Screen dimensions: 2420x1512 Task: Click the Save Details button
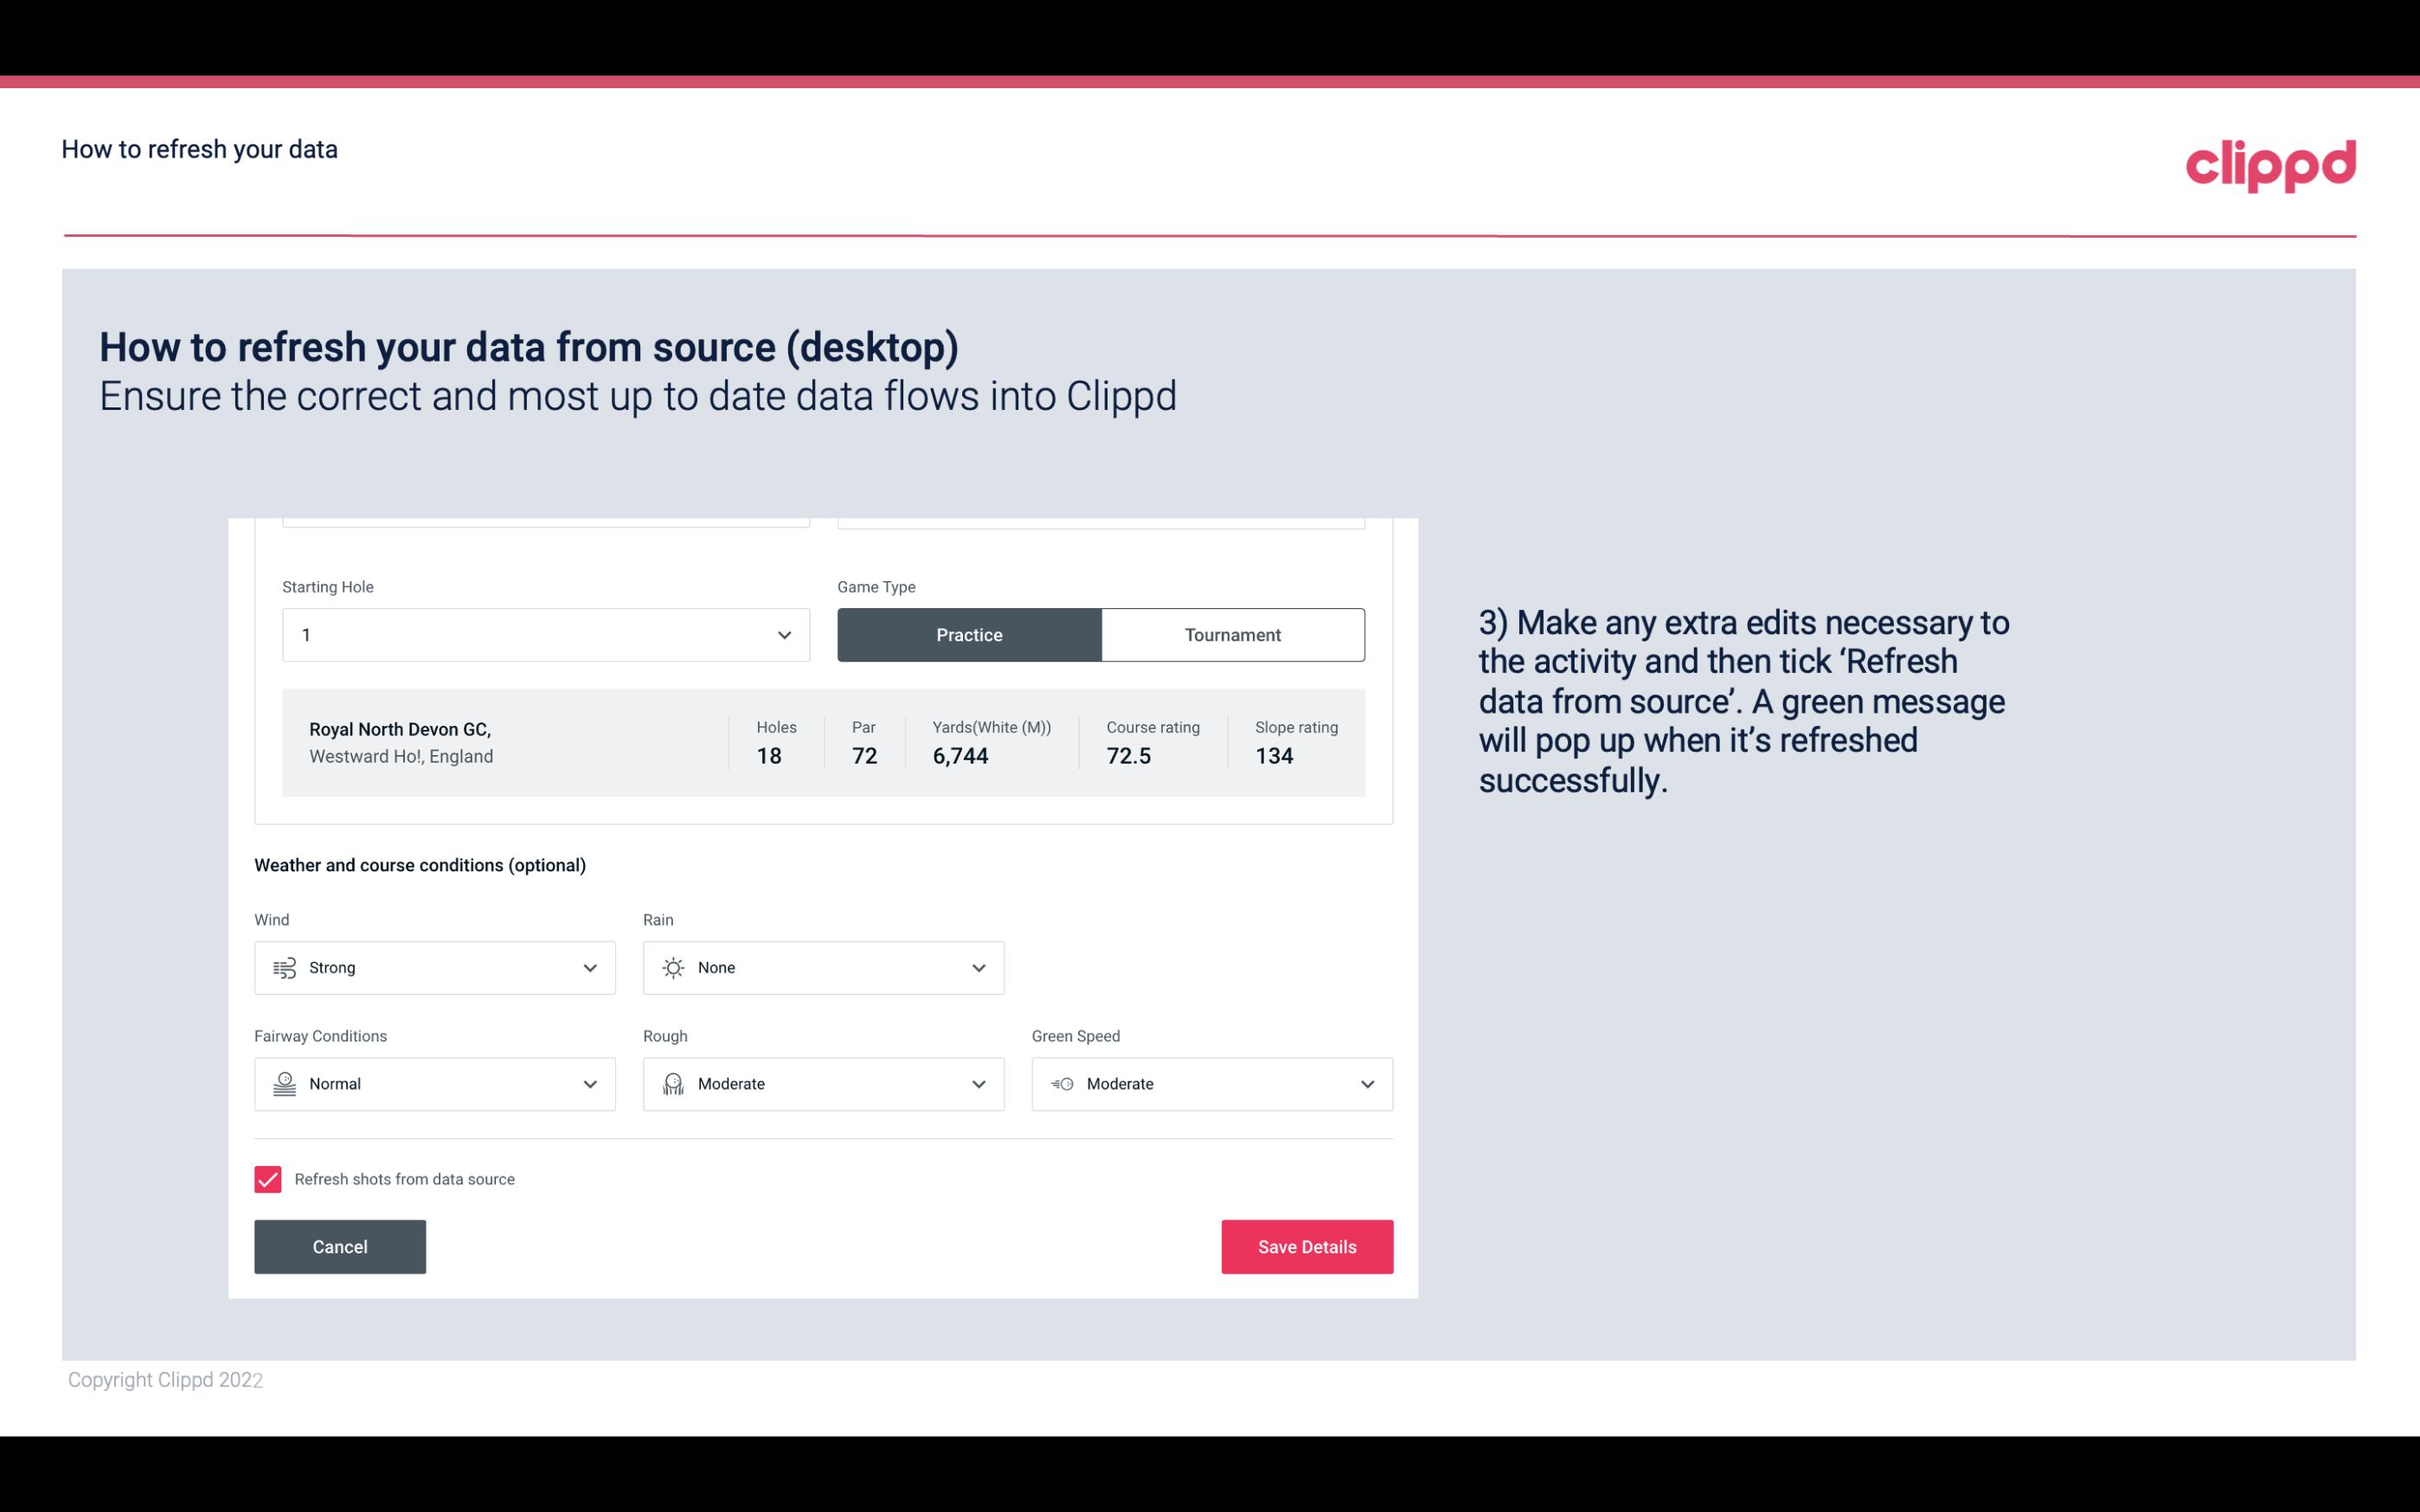pyautogui.click(x=1306, y=1247)
